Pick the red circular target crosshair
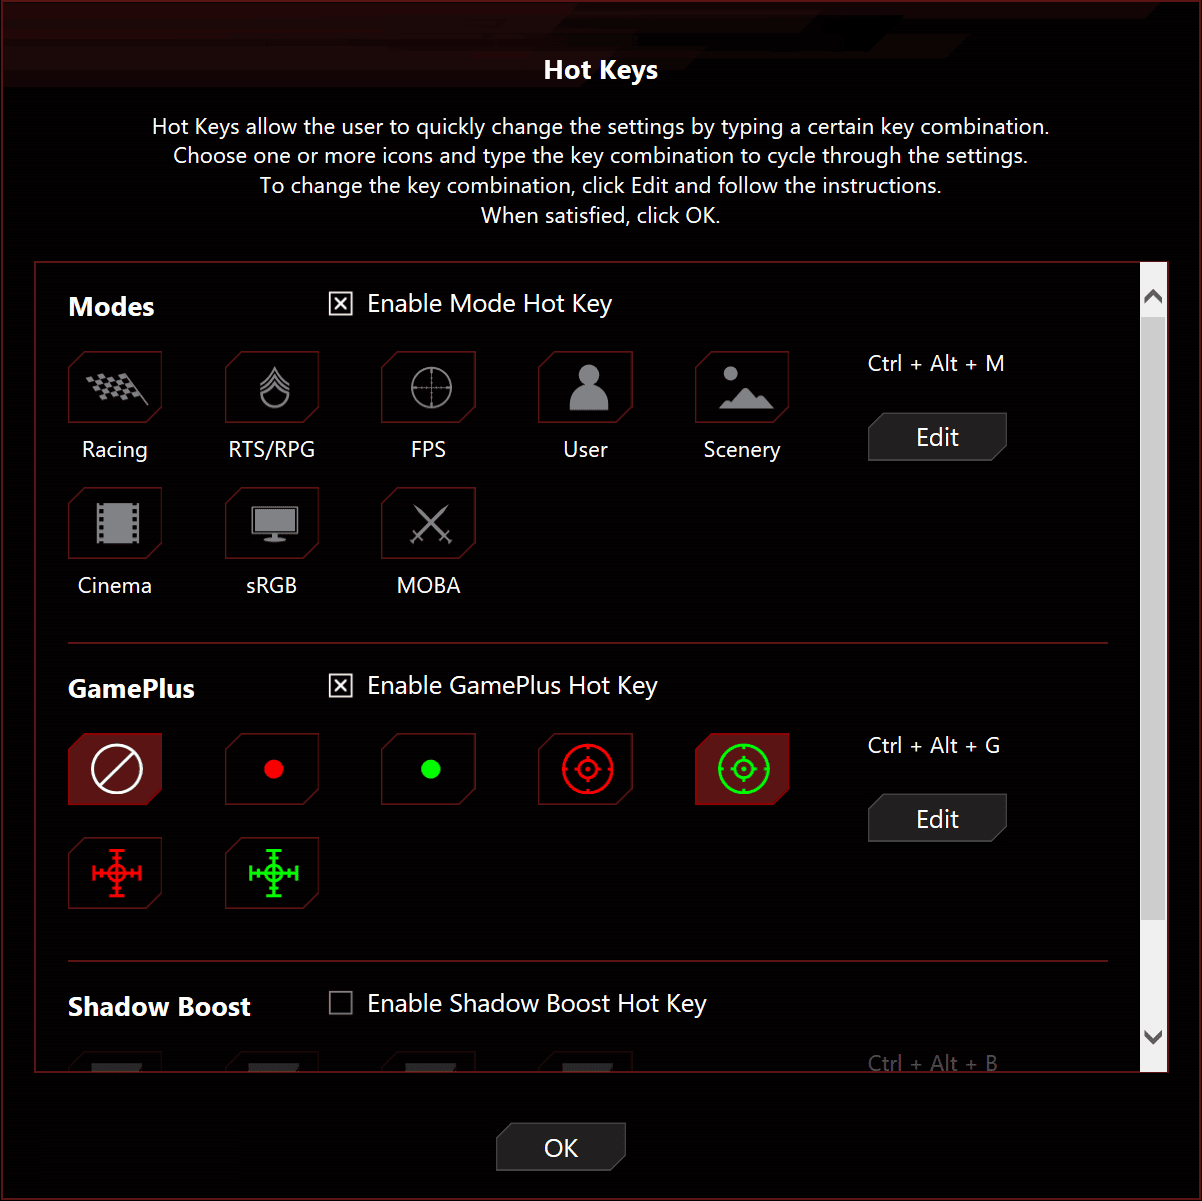The width and height of the screenshot is (1202, 1201). 585,769
